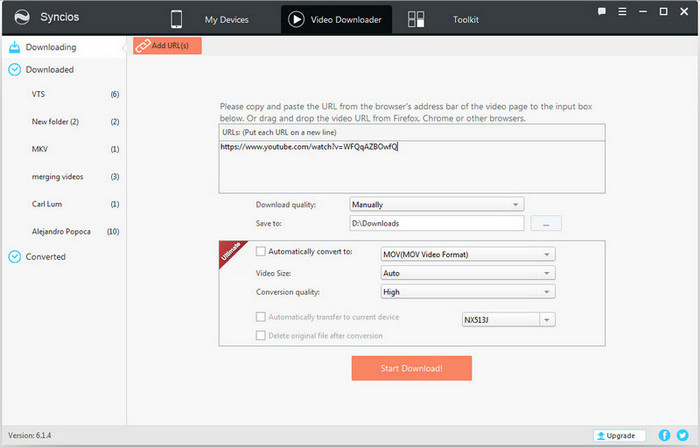Click the Downloading tray icon in the sidebar
700x447 pixels.
point(14,47)
